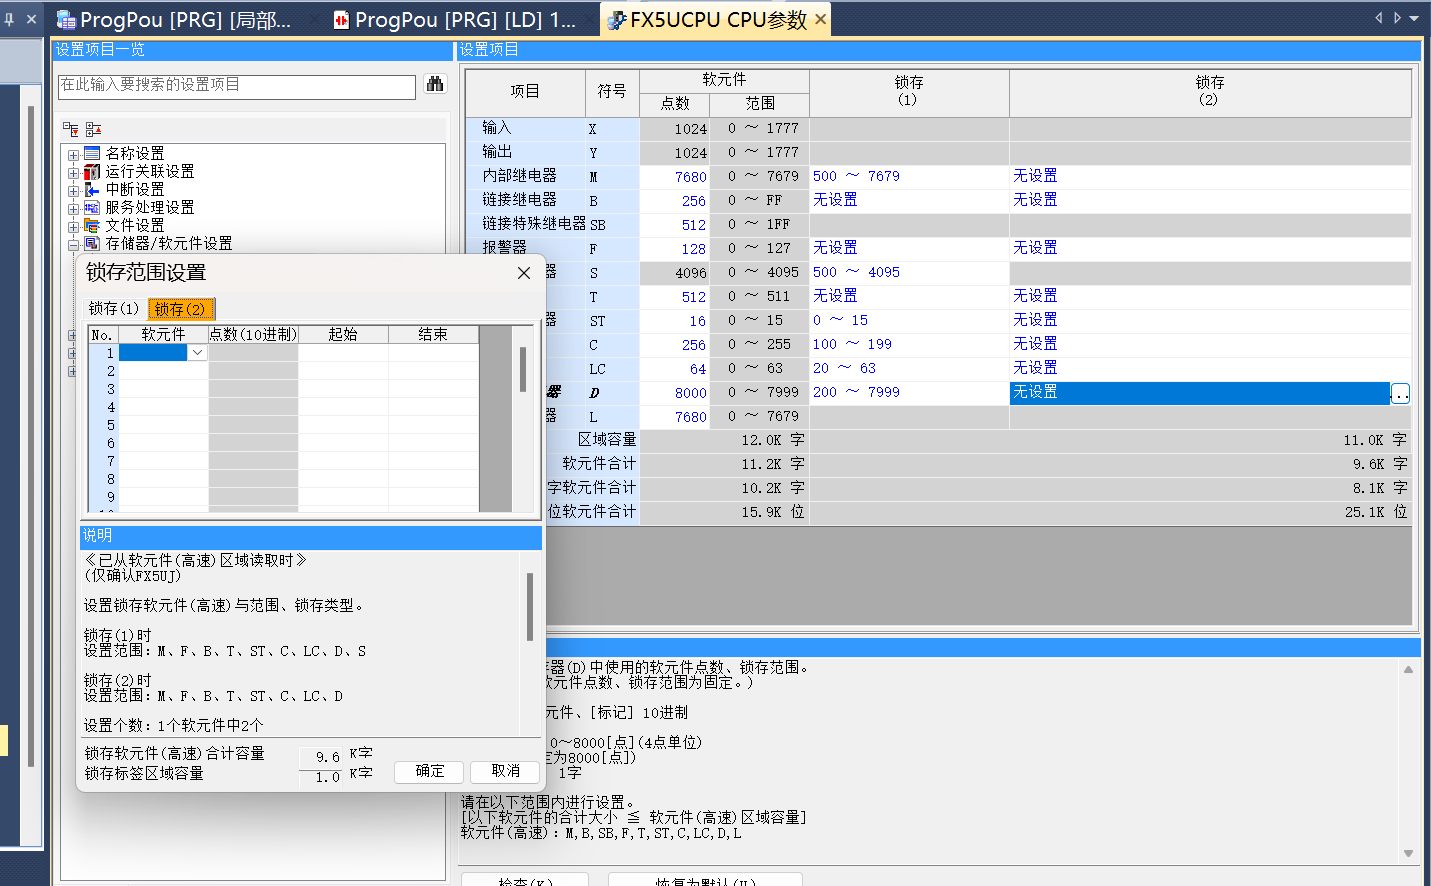Click the 运行关联设置 tree item icon
This screenshot has width=1431, height=886.
[92, 172]
